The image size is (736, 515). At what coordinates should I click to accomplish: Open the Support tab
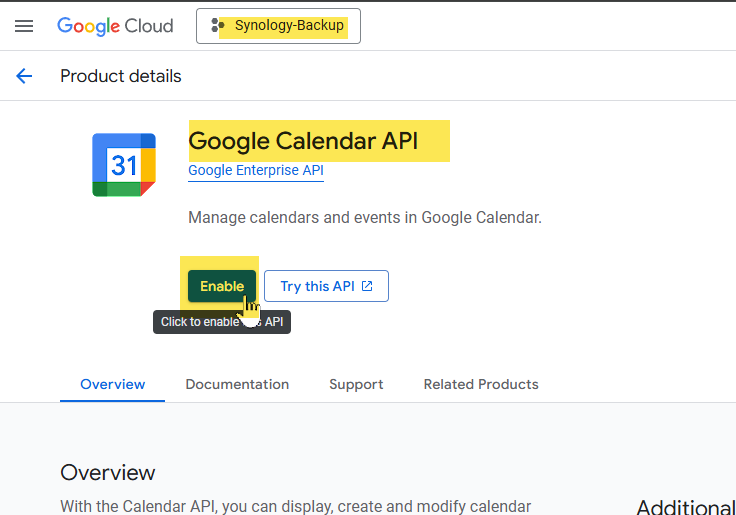pyautogui.click(x=356, y=384)
